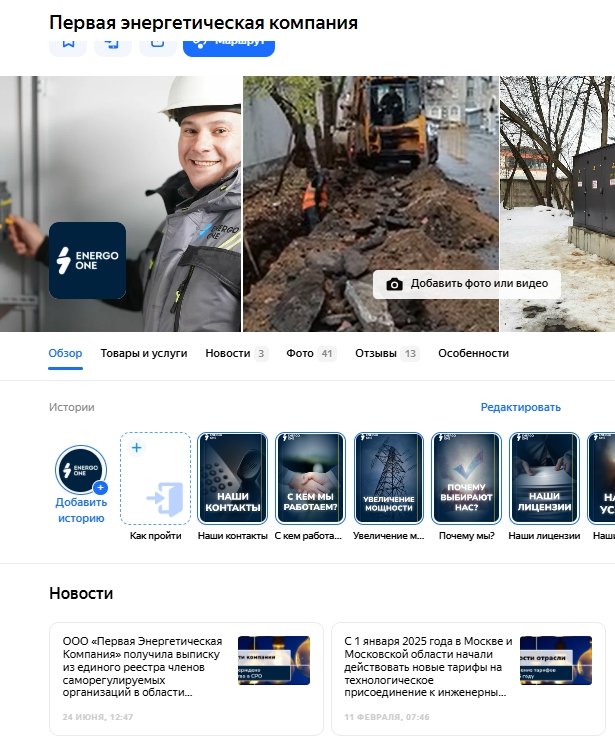Click the С кем работа... caption
615x738 pixels.
(308, 536)
